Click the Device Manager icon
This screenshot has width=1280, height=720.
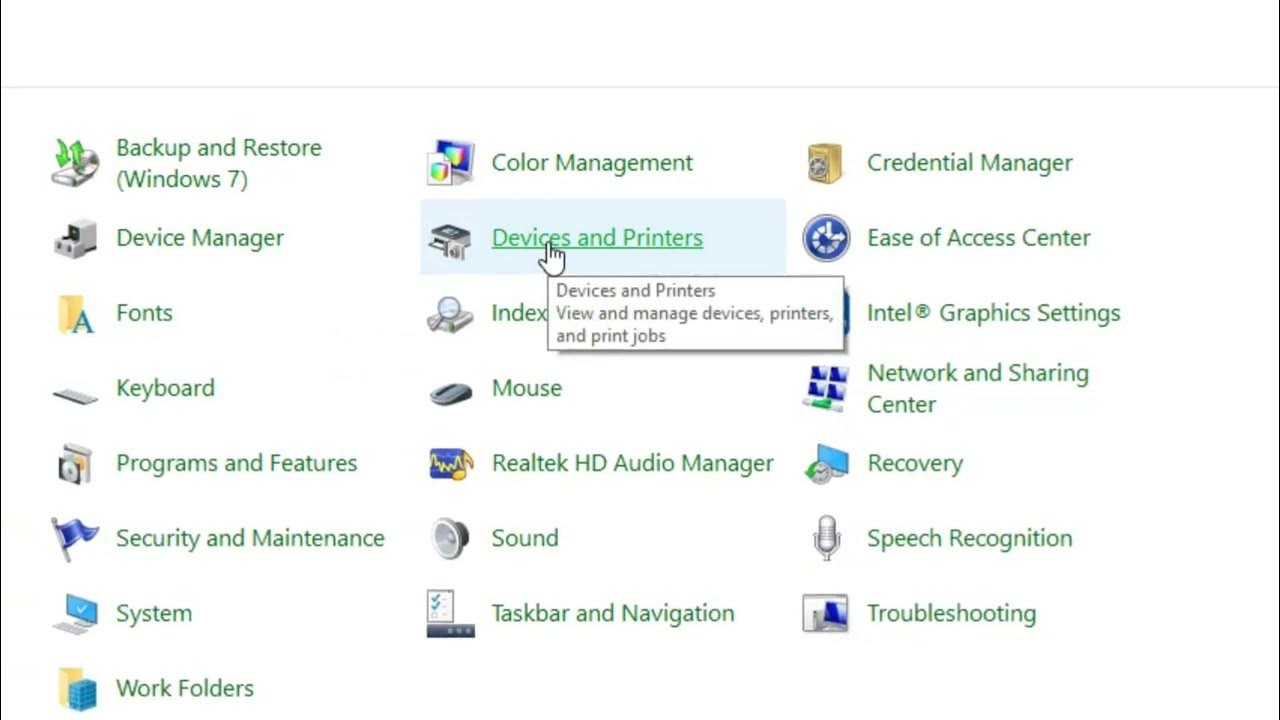(x=76, y=238)
